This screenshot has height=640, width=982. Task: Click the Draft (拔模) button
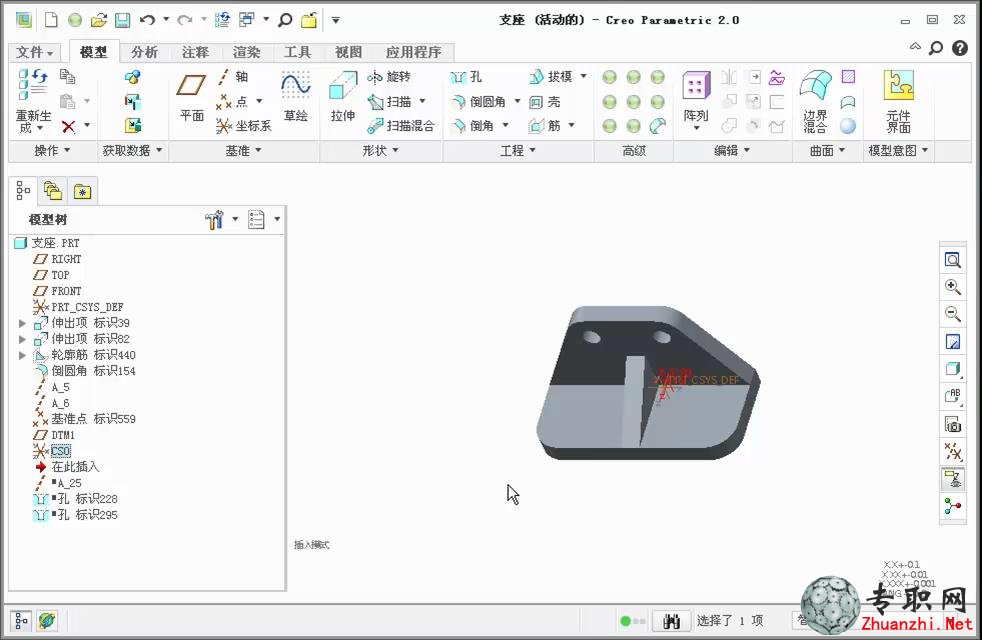[550, 77]
